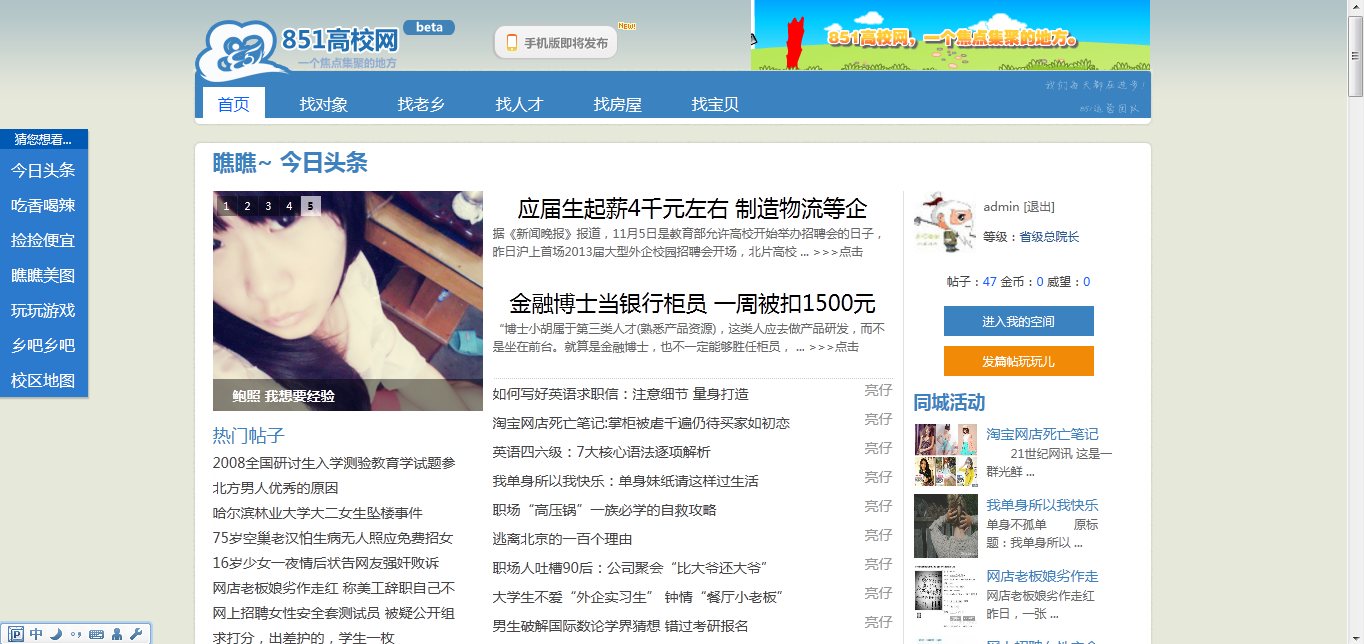The height and width of the screenshot is (644, 1364).
Task: Click the slideshow photo of the girl
Action: [x=348, y=300]
